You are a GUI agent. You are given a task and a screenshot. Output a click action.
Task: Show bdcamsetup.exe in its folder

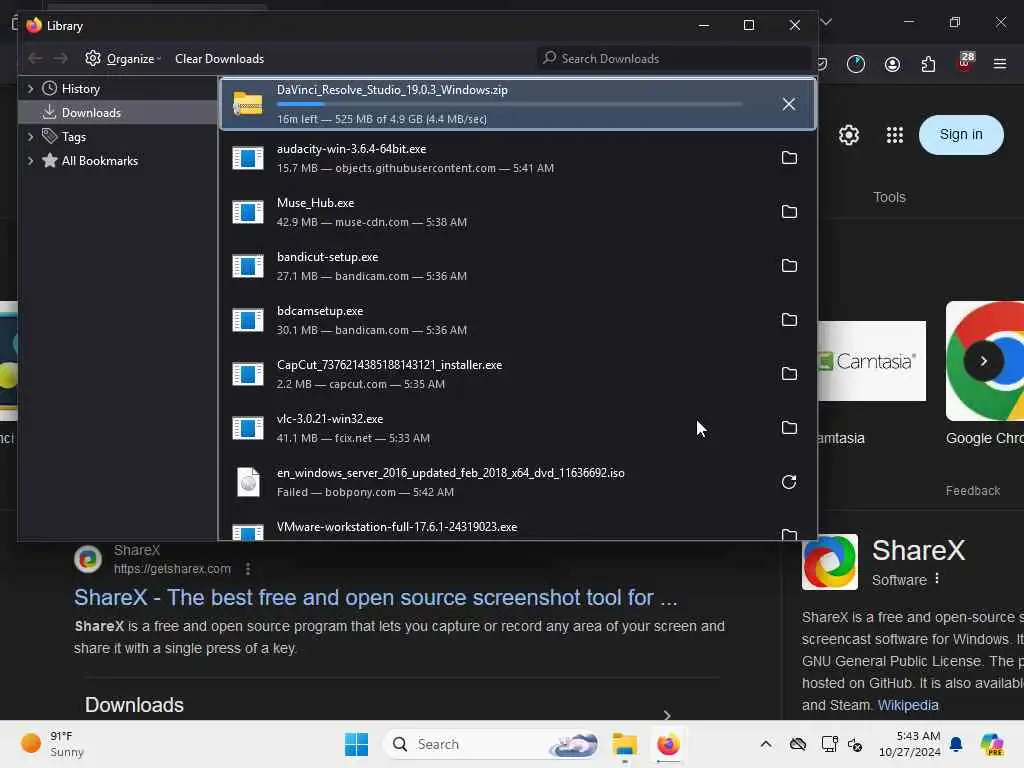789,320
